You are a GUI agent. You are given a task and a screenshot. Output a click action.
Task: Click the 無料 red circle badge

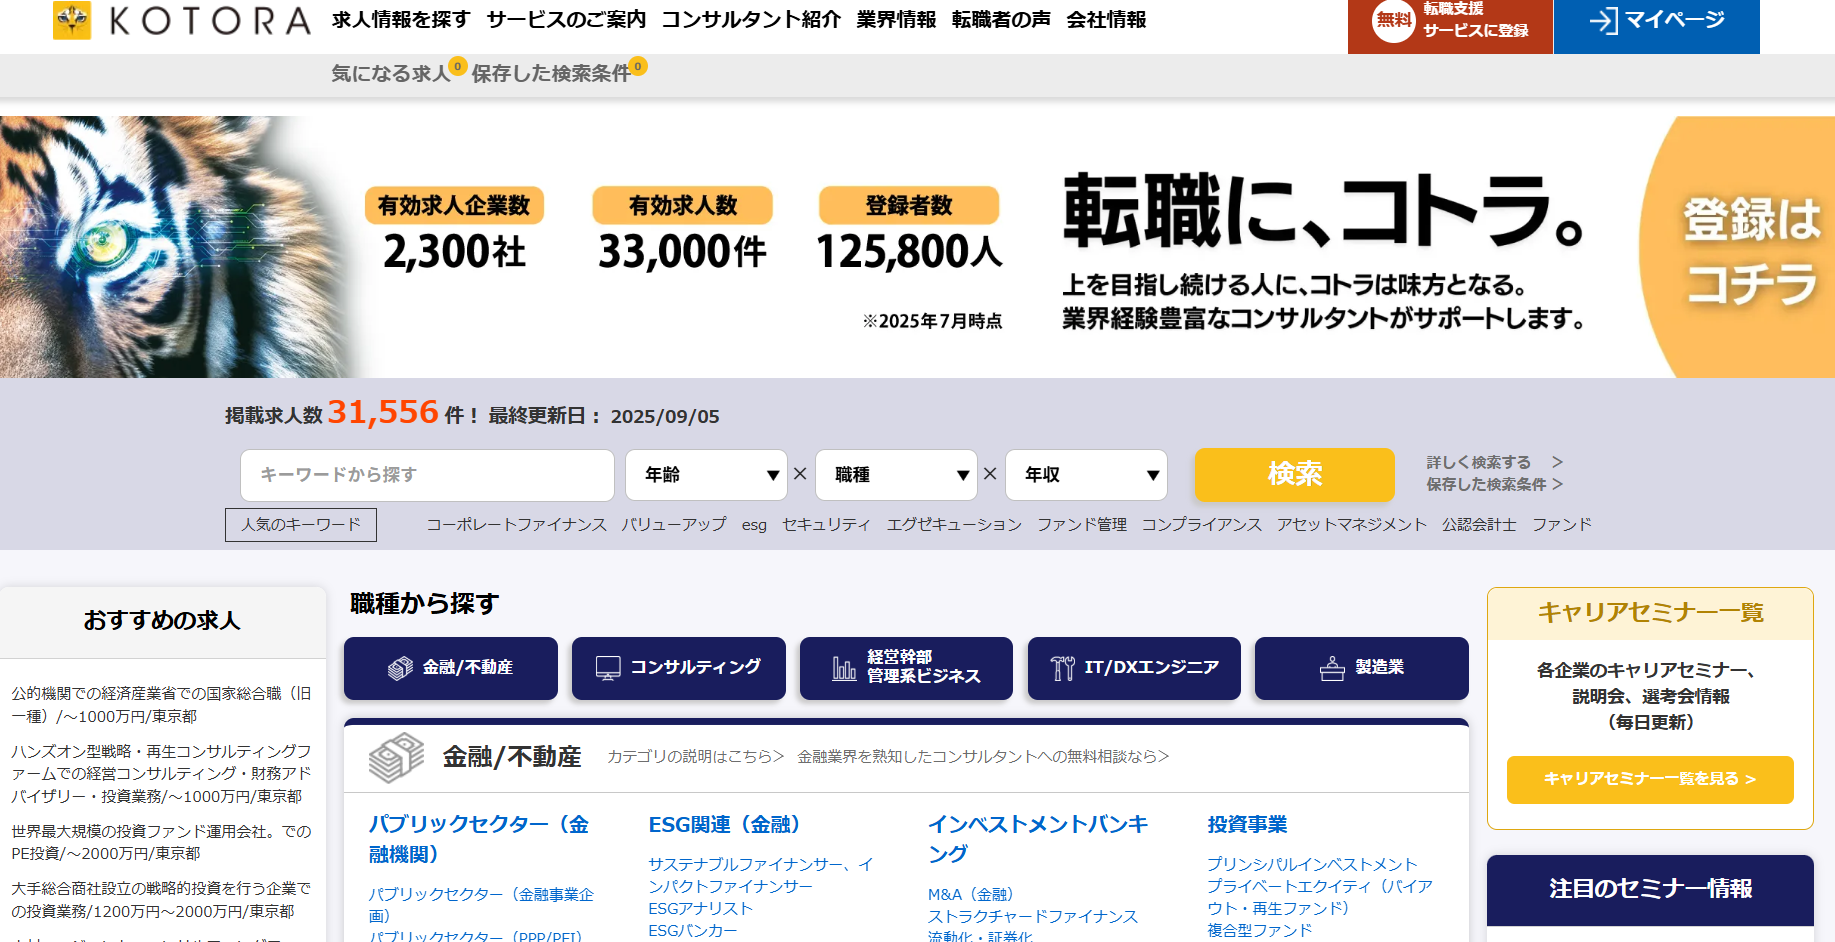click(1393, 20)
